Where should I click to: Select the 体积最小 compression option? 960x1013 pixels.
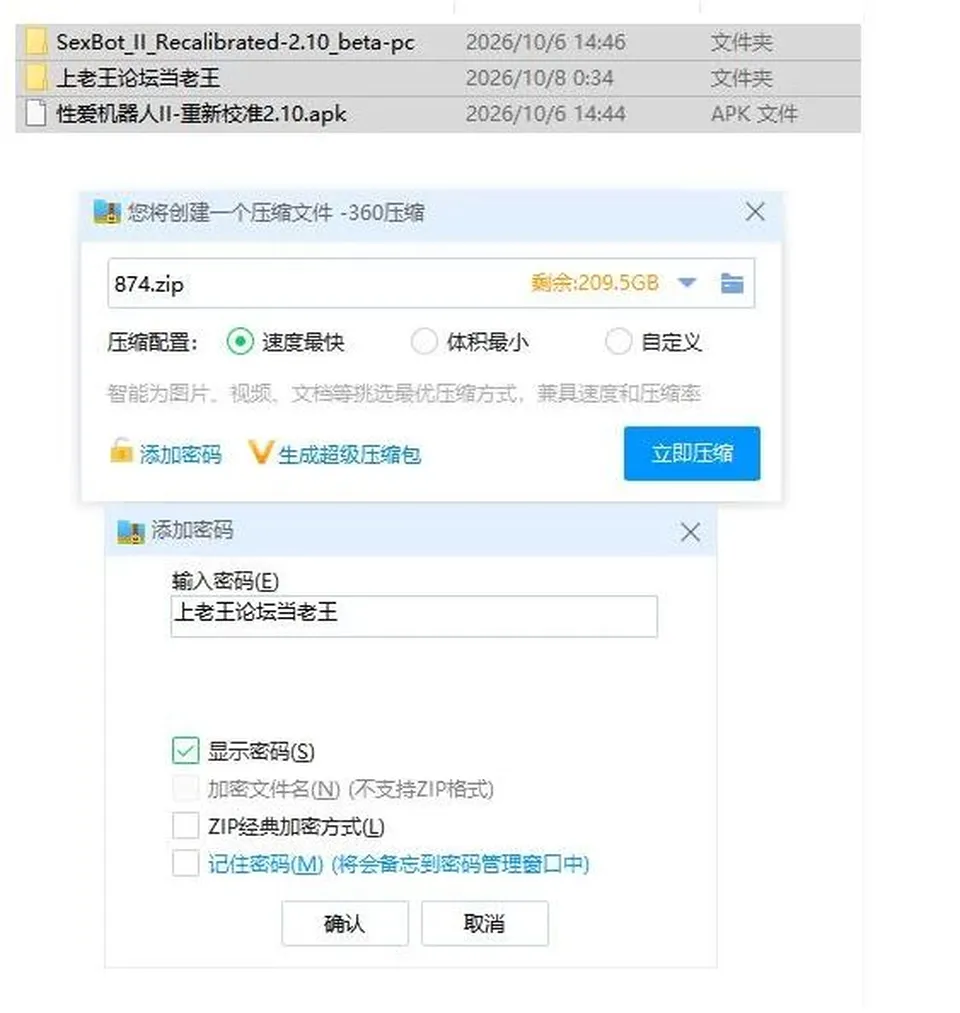424,342
